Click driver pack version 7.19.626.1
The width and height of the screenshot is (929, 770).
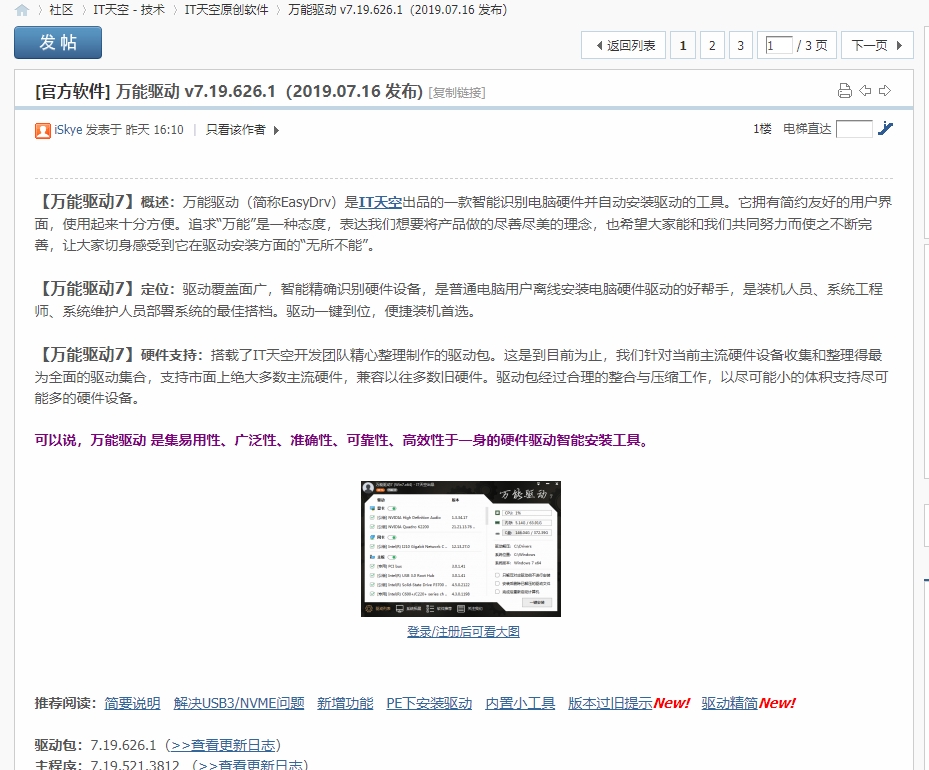click(x=123, y=745)
